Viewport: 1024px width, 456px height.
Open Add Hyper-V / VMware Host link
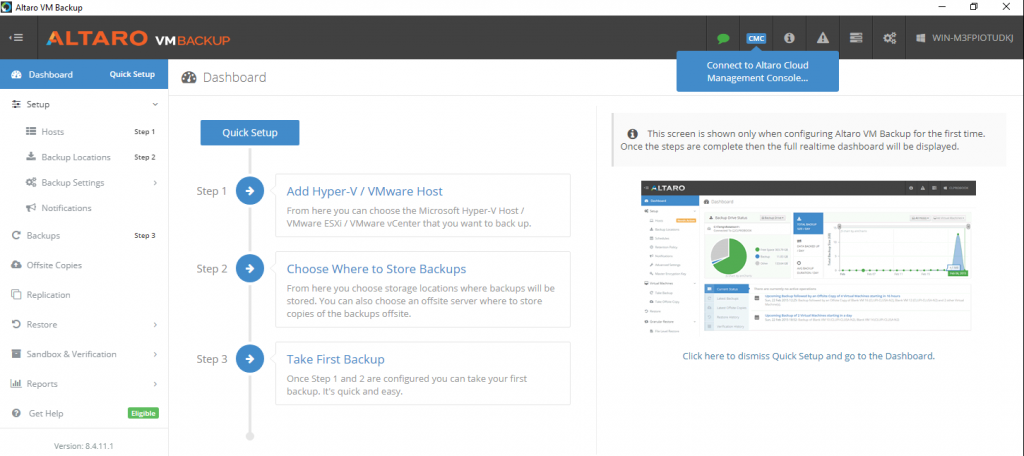click(x=364, y=191)
